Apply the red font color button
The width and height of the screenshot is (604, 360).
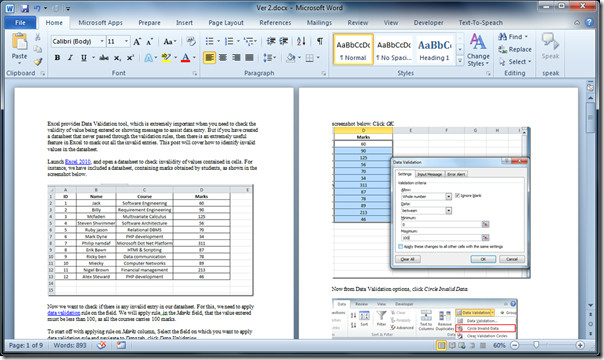(185, 58)
